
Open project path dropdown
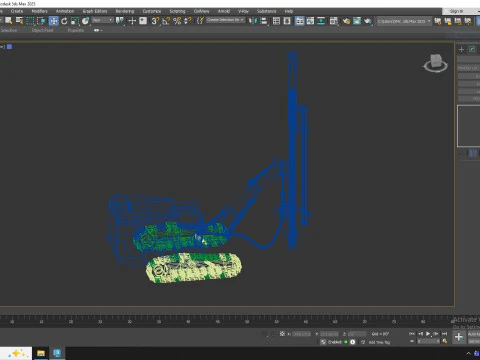click(404, 21)
